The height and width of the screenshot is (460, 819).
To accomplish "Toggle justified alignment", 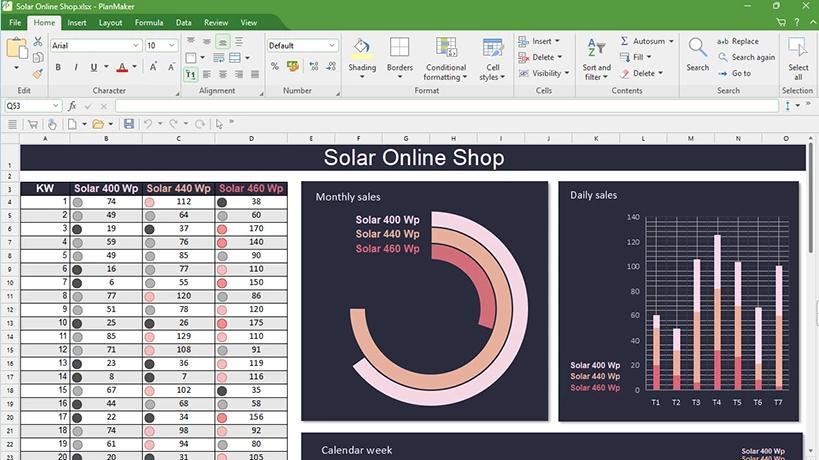I will pyautogui.click(x=255, y=75).
